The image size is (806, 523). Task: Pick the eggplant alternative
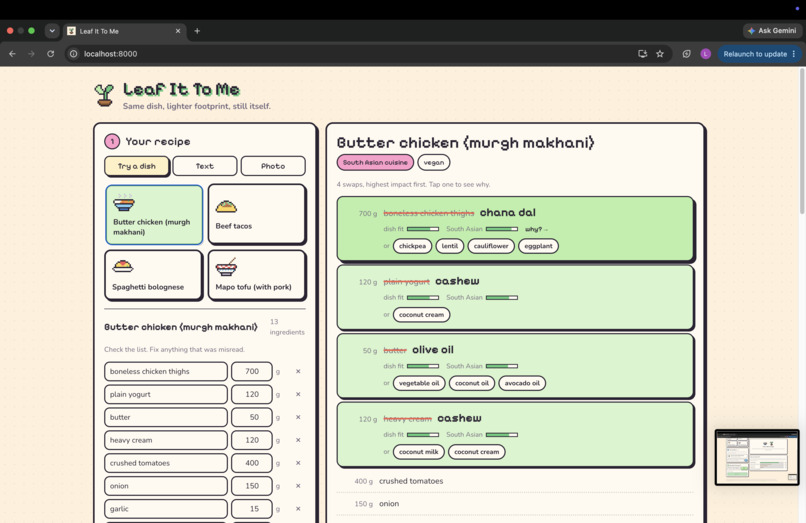tap(538, 246)
